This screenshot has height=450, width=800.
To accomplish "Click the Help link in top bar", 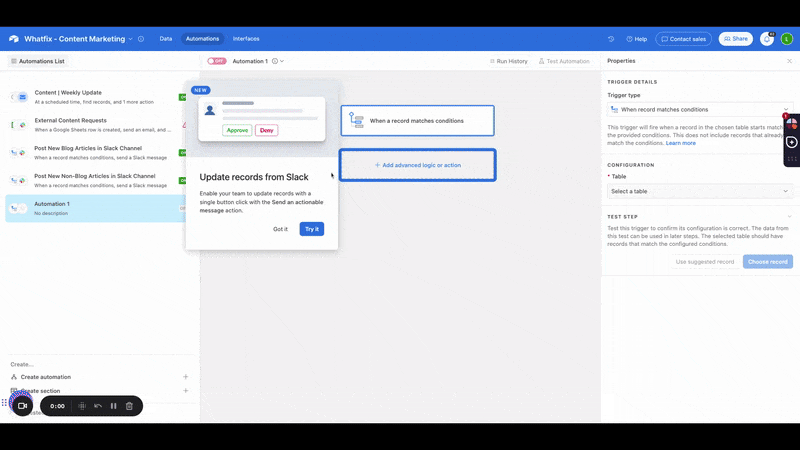I will (637, 39).
